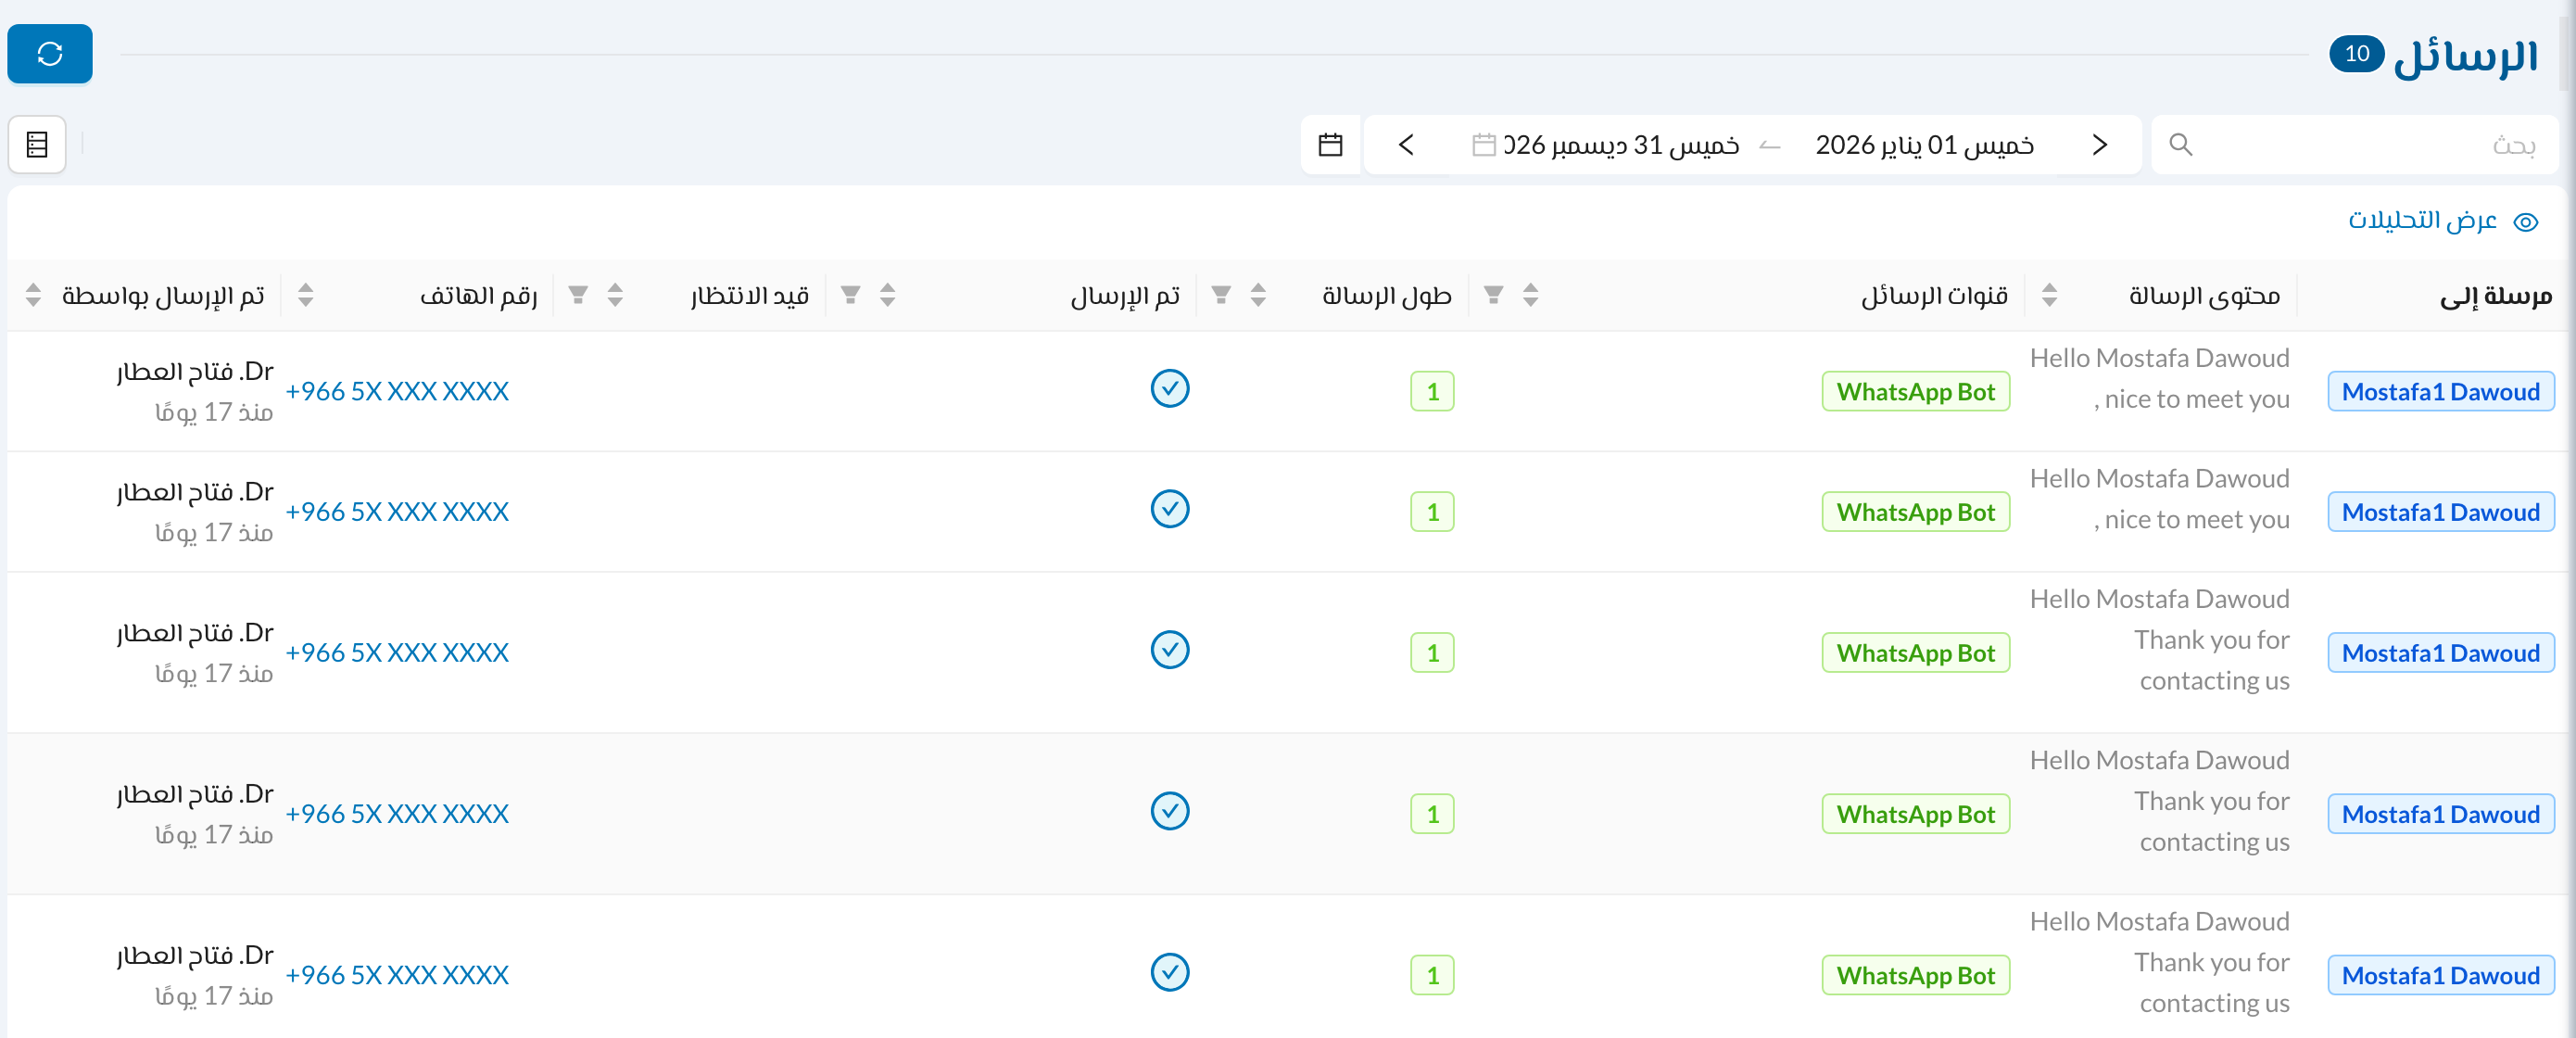Screen dimensions: 2576x1038
Task: Click phone number link in first row
Action: pos(397,392)
